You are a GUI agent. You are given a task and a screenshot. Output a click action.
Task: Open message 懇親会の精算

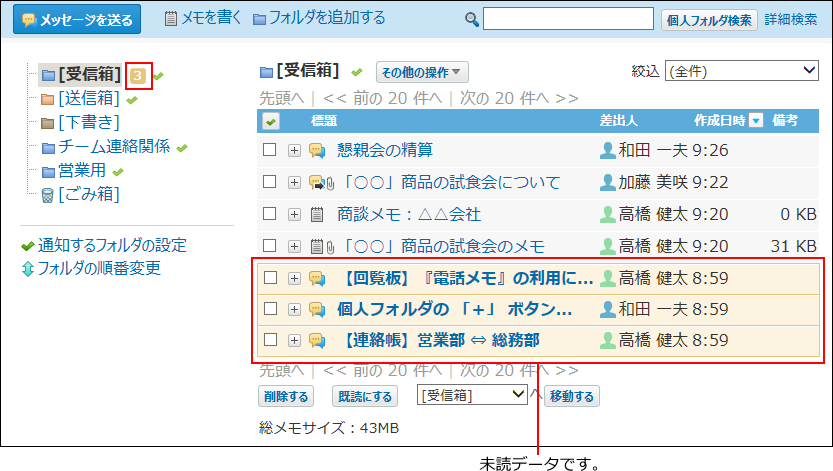pos(385,150)
